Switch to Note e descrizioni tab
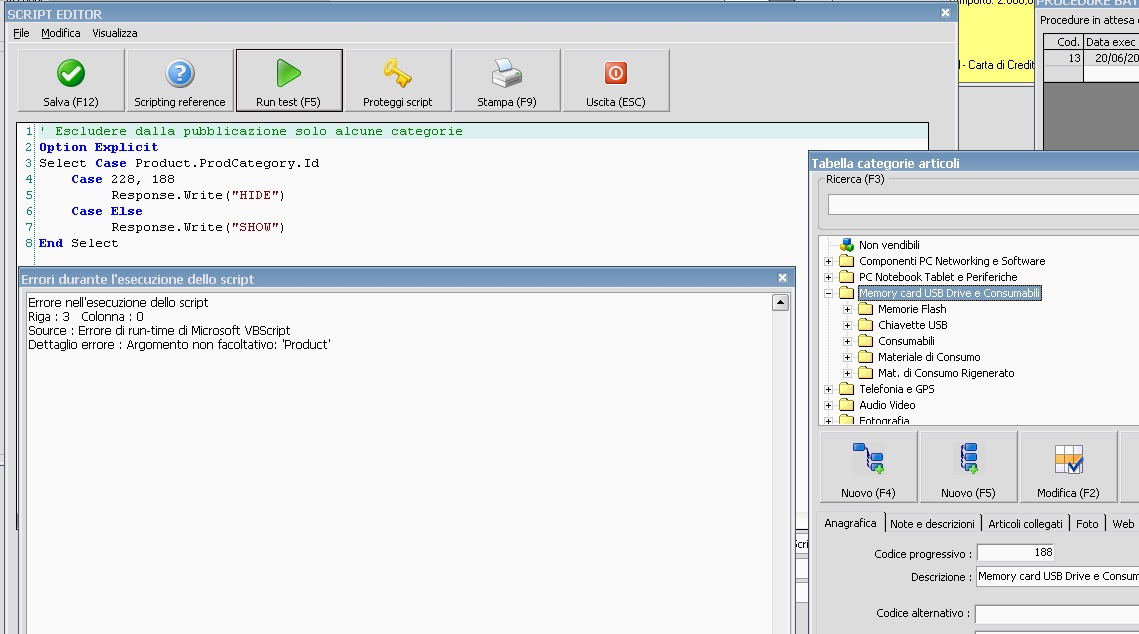This screenshot has height=634, width=1139. pos(933,524)
